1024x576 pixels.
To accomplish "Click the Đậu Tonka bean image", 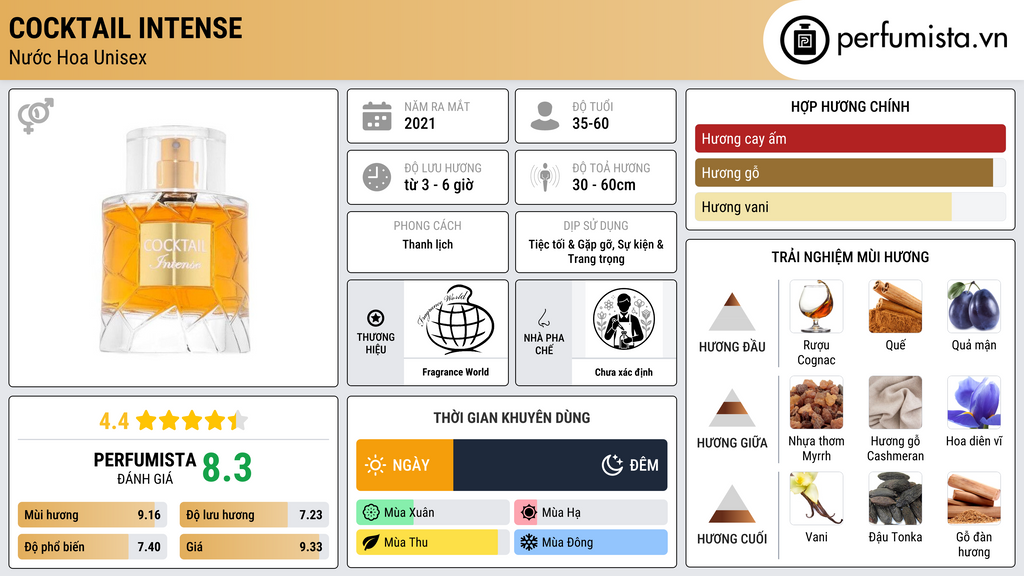I will tap(895, 499).
